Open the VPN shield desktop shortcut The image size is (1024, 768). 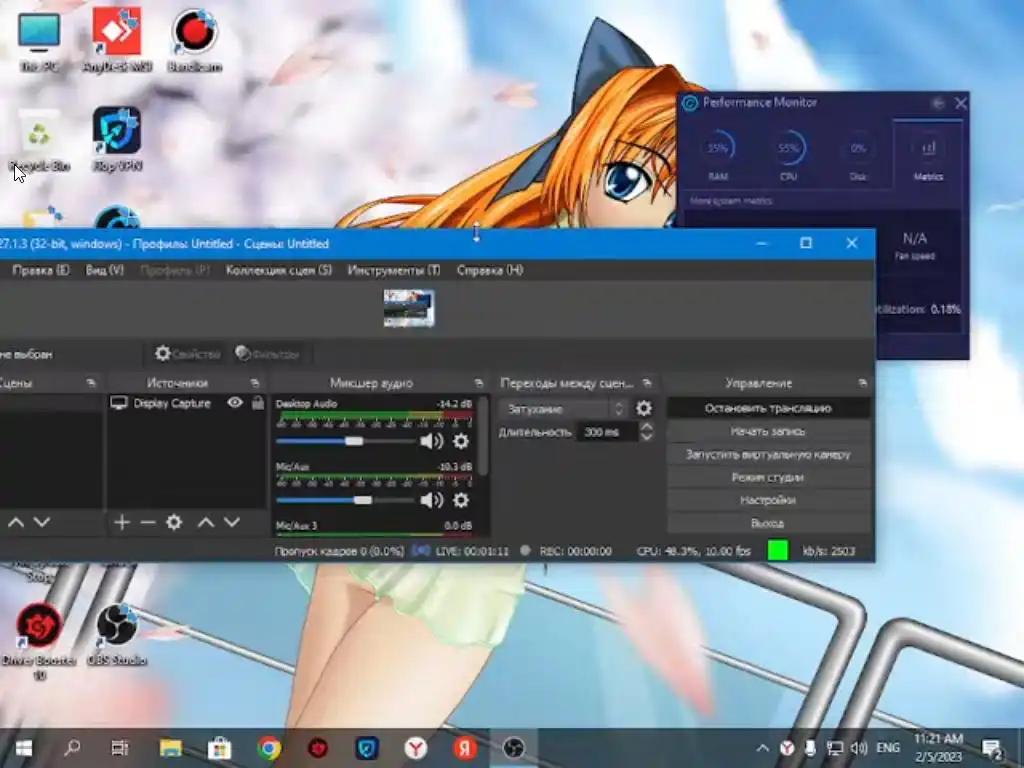(x=117, y=139)
